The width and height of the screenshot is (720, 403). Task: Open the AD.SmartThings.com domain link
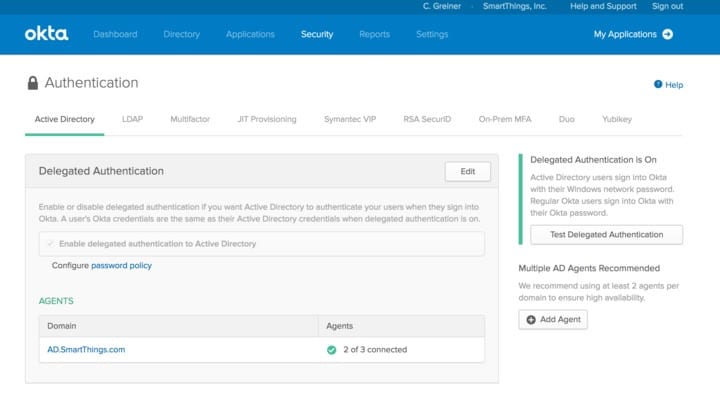(x=86, y=350)
